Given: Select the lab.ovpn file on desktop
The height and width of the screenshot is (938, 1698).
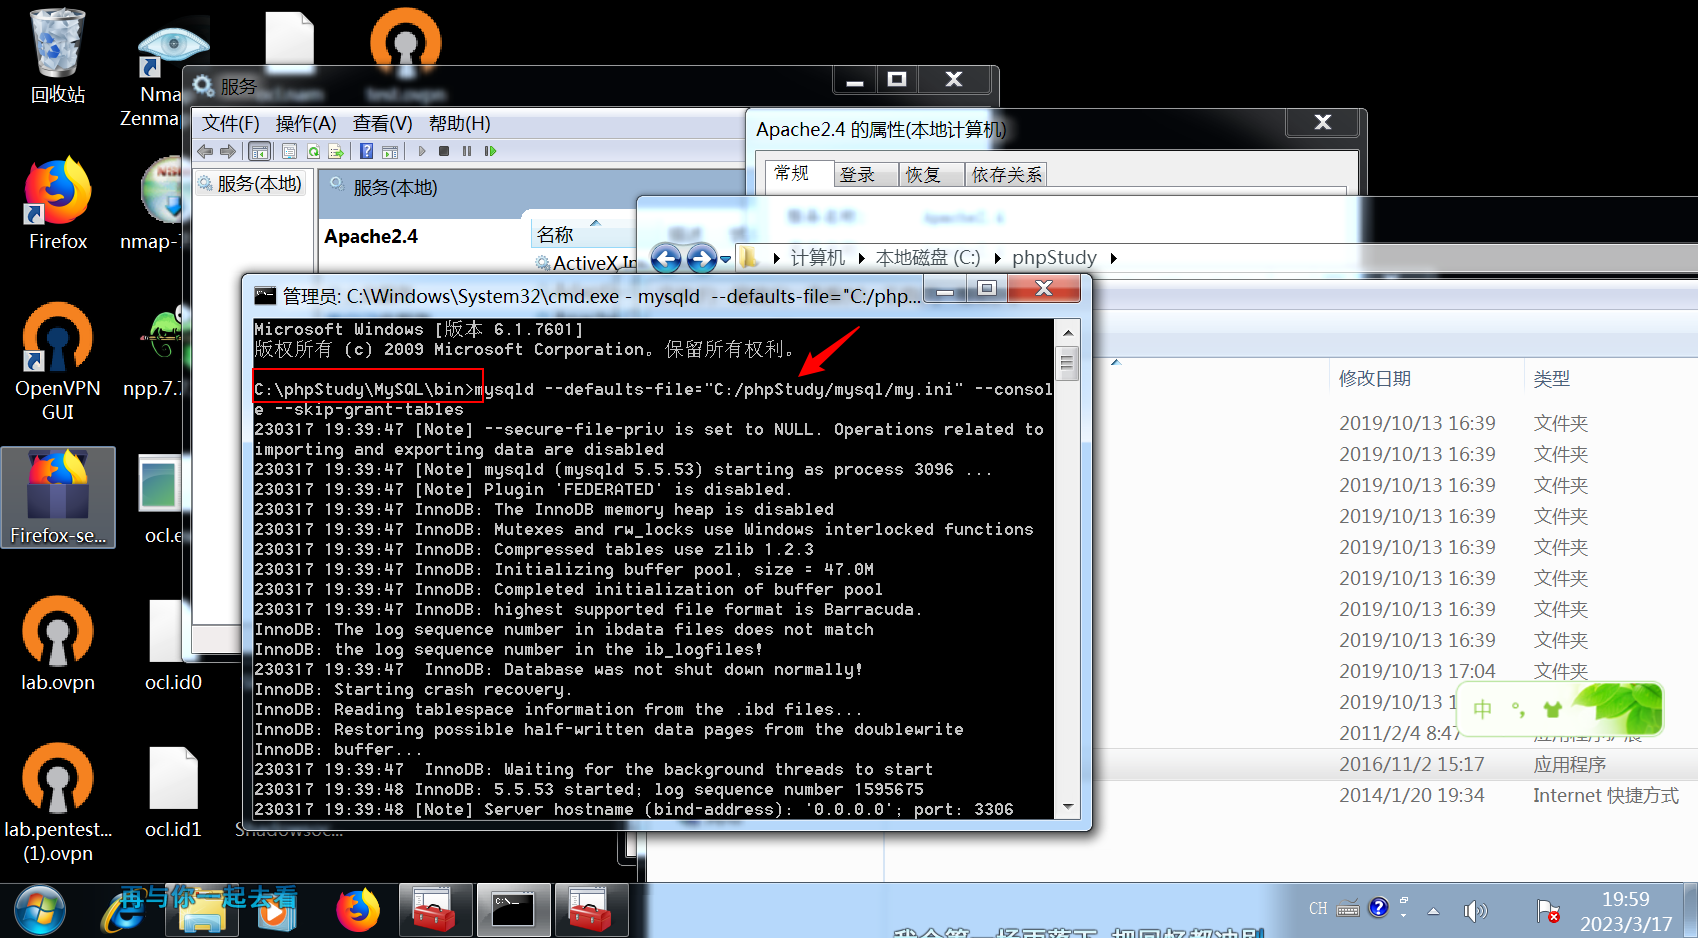Looking at the screenshot, I should [x=57, y=645].
